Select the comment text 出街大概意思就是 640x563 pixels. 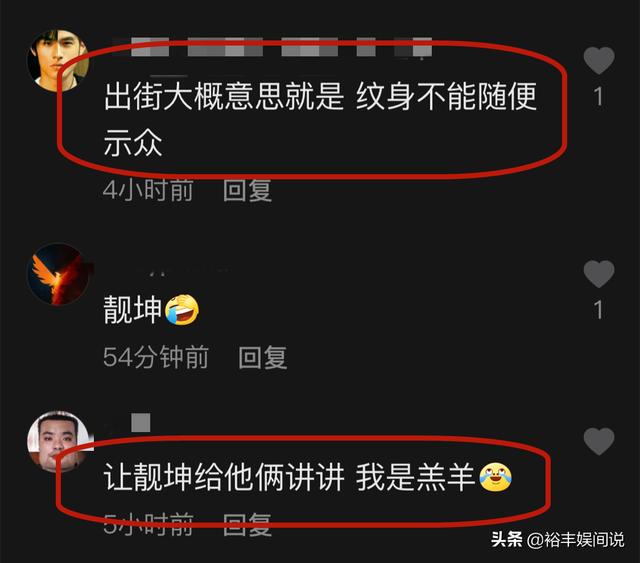click(x=223, y=97)
